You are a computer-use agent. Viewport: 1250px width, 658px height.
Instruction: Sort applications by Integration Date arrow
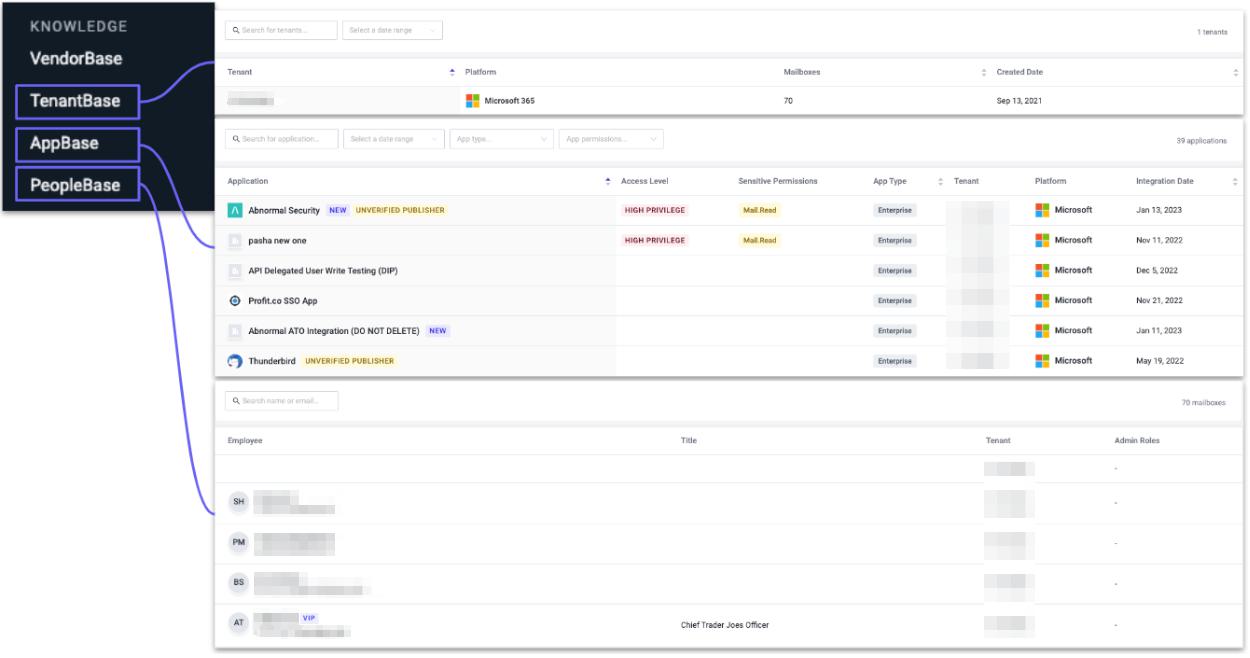pos(1235,181)
